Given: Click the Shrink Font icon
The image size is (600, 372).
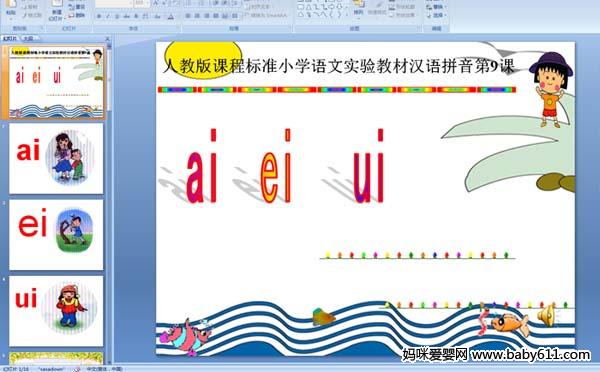Looking at the screenshot, I should [x=164, y=2].
